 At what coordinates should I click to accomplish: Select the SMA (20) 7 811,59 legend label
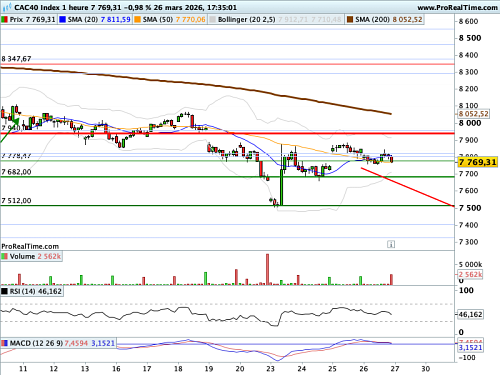[99, 20]
